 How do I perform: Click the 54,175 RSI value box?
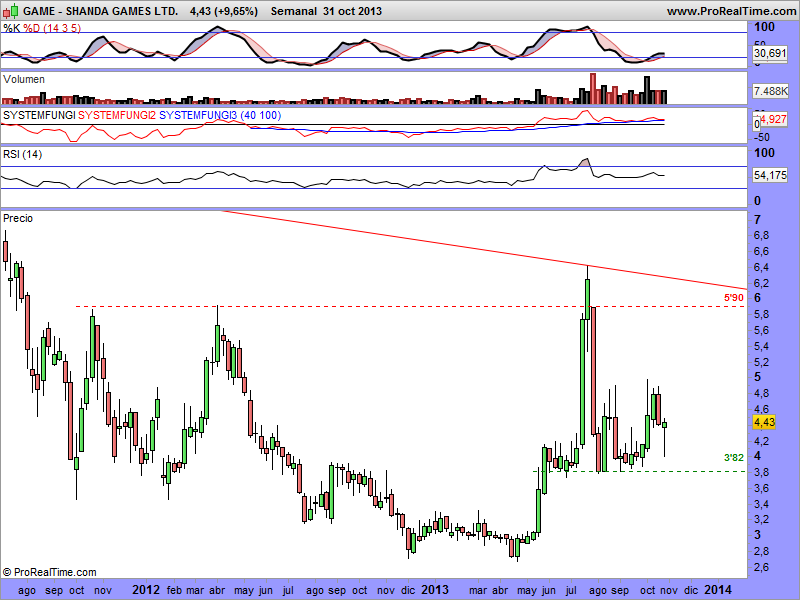tap(770, 175)
